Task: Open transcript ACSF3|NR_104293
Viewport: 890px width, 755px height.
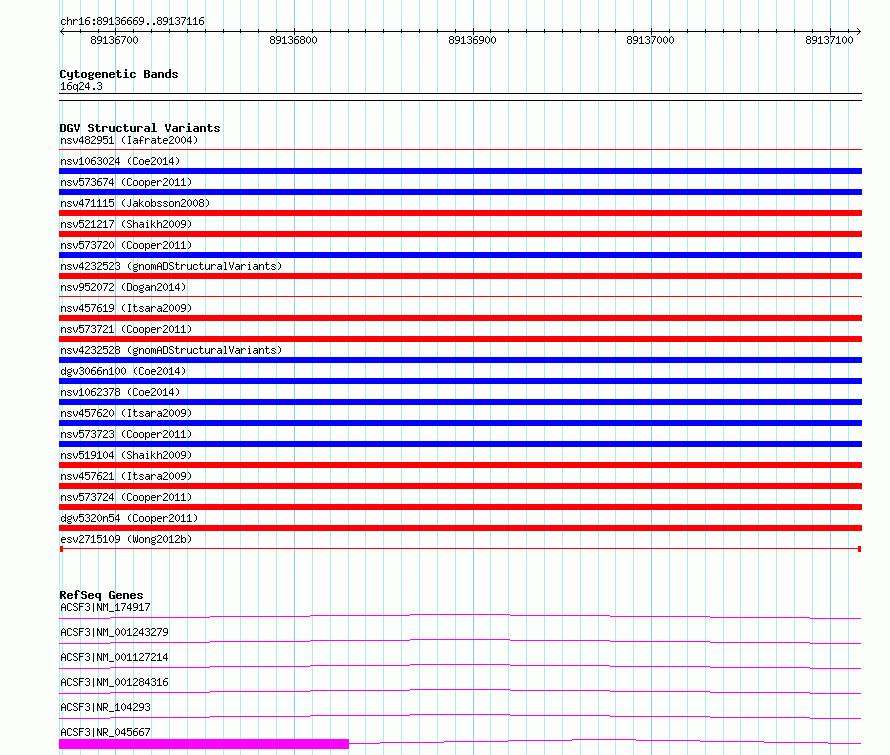Action: tap(105, 707)
